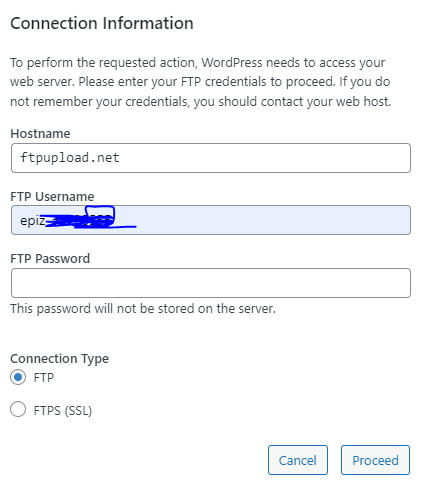Click the FTP option label text
The image size is (425, 497).
[x=44, y=378]
